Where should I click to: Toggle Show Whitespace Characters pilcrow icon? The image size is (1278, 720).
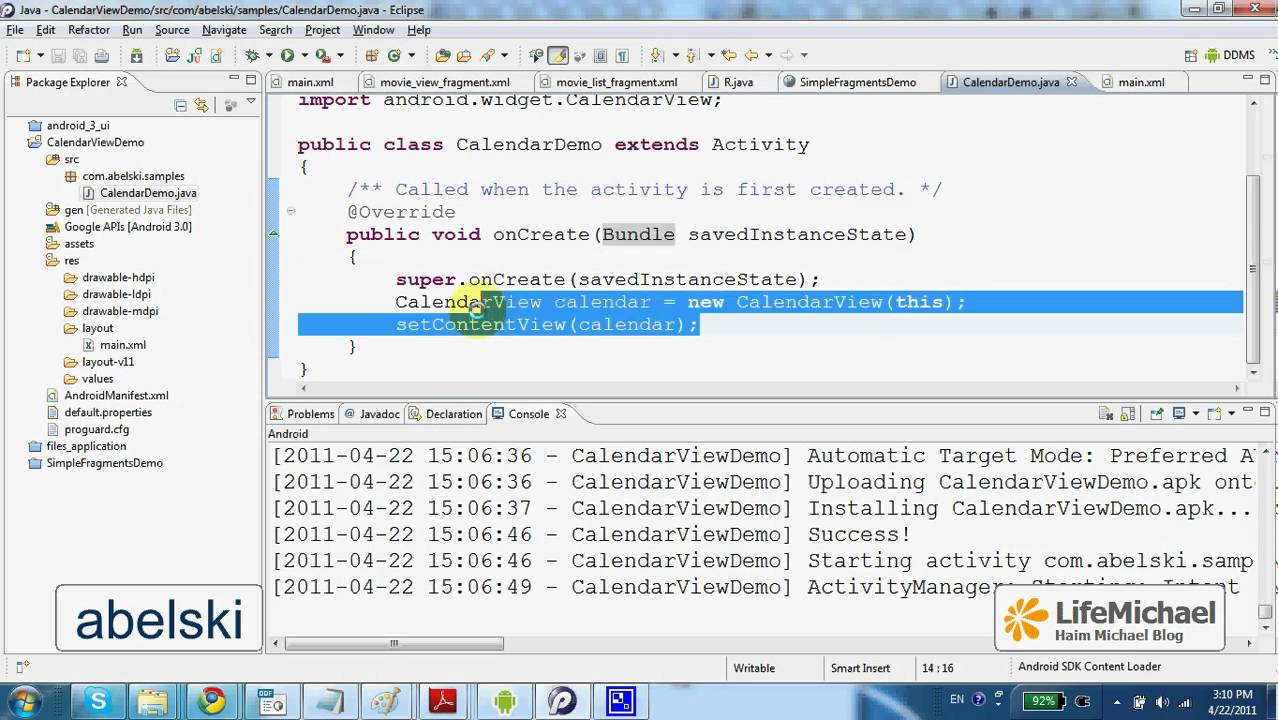coord(621,56)
